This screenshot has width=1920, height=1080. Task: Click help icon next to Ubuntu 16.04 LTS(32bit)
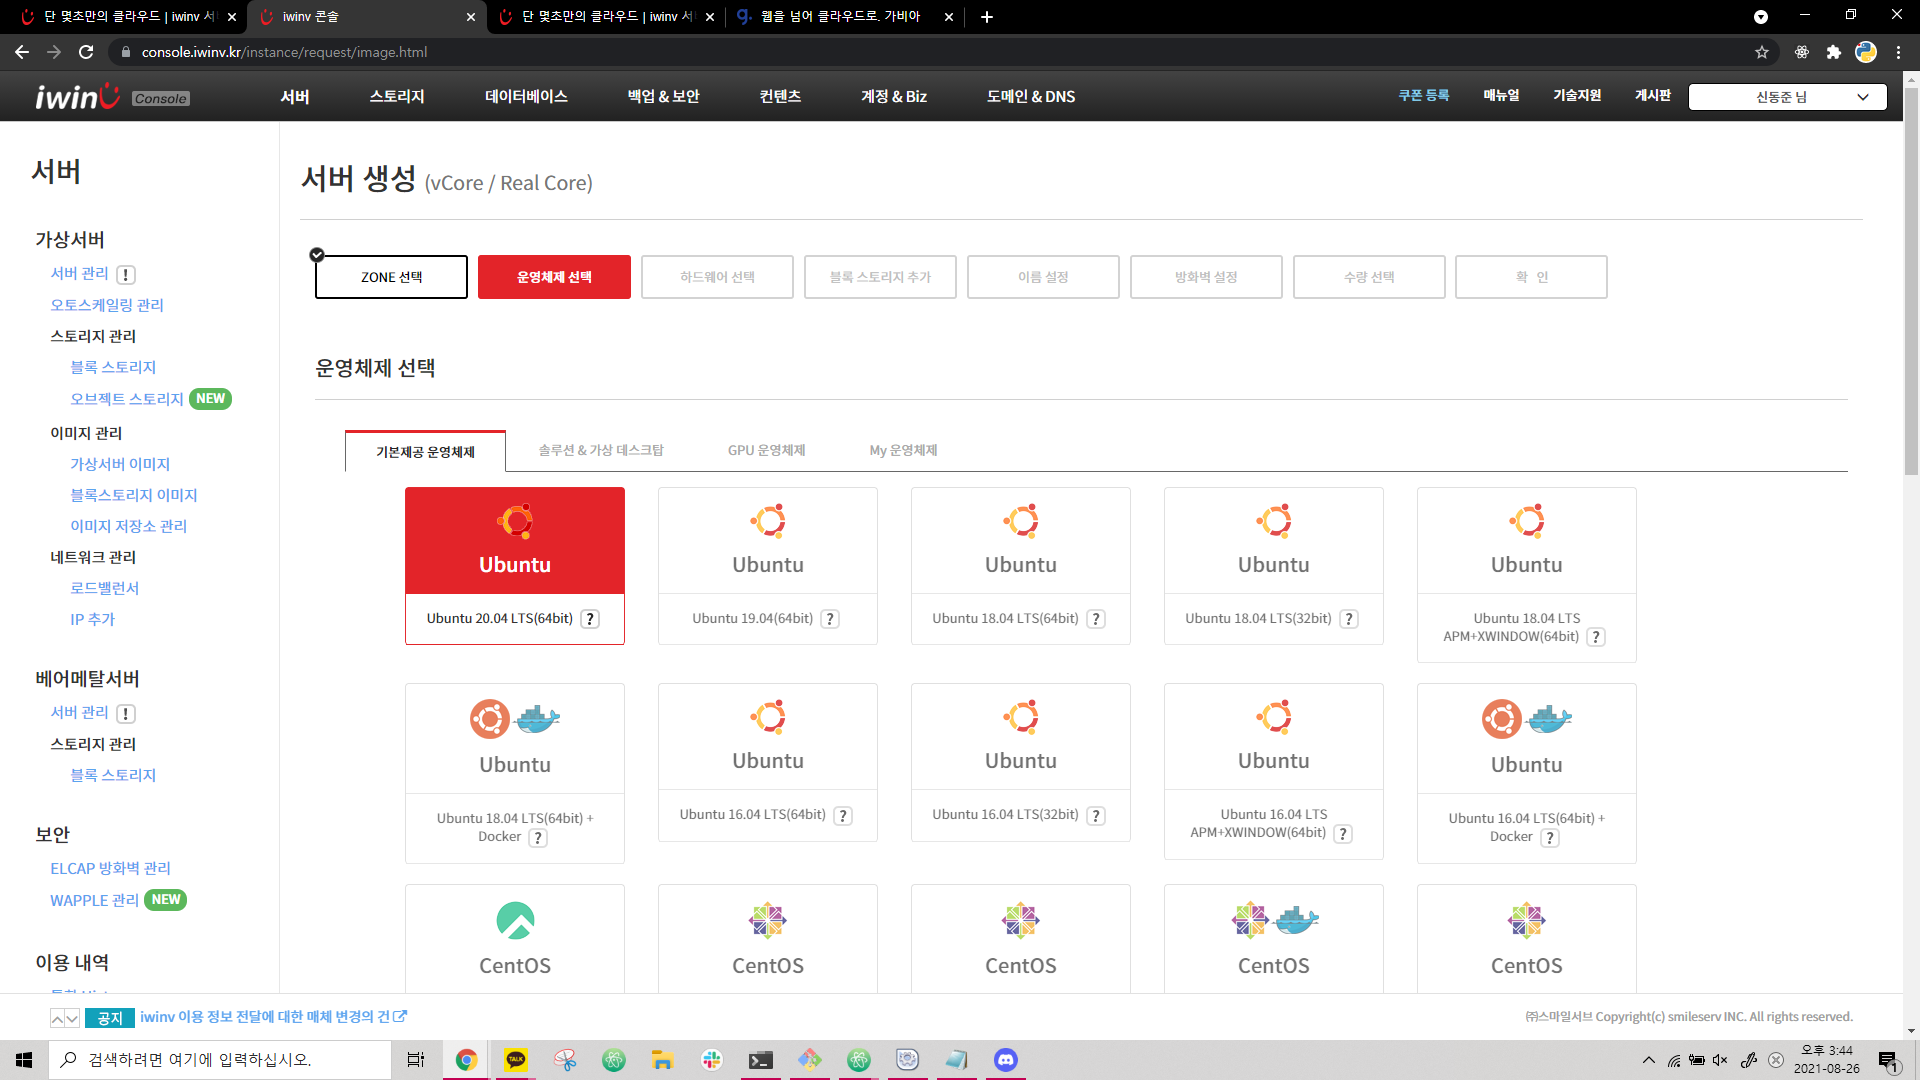click(1096, 815)
